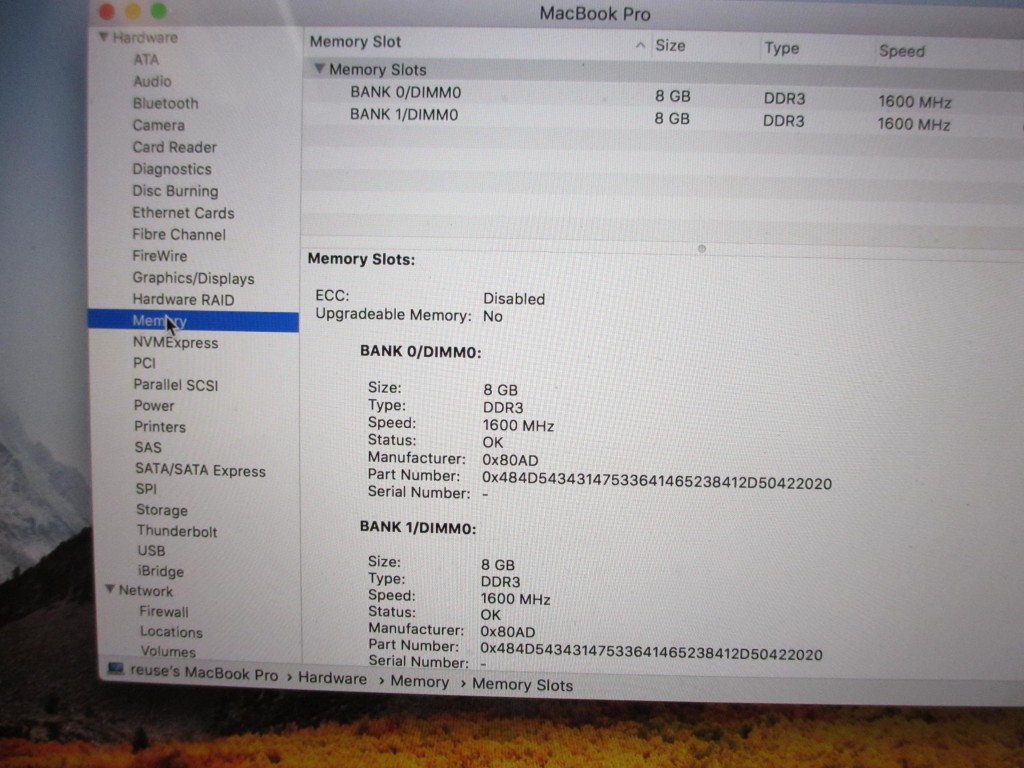1024x768 pixels.
Task: Sort table by Size column
Action: [670, 46]
